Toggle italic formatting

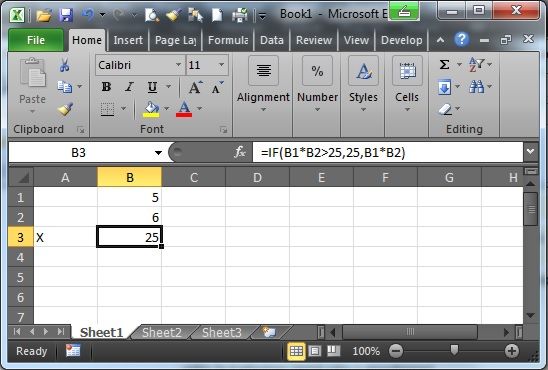click(129, 87)
